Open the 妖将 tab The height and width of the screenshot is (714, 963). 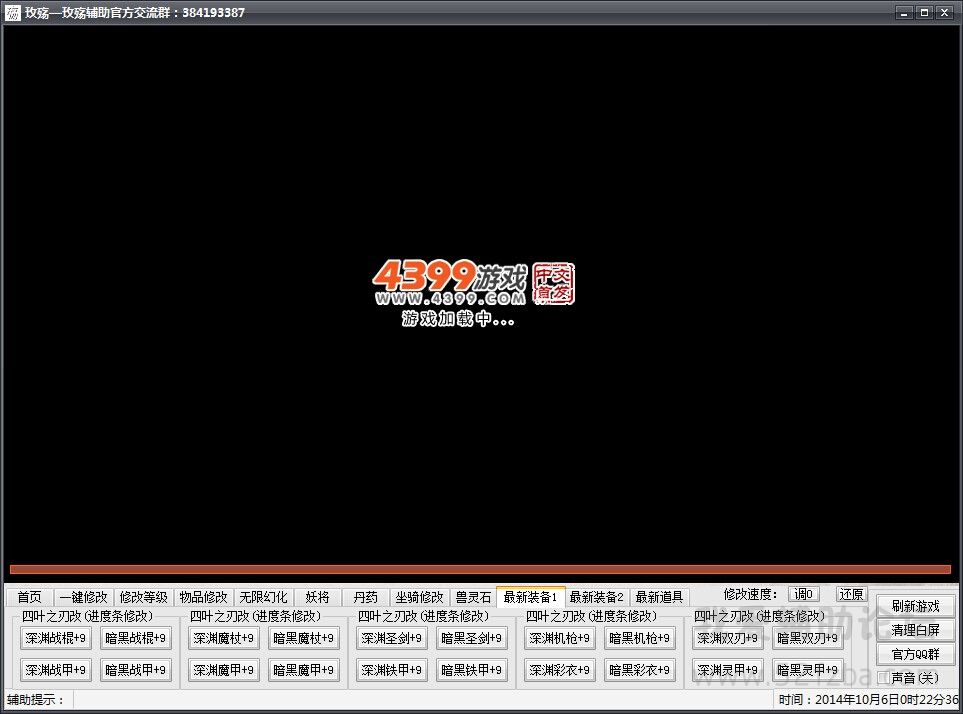317,597
